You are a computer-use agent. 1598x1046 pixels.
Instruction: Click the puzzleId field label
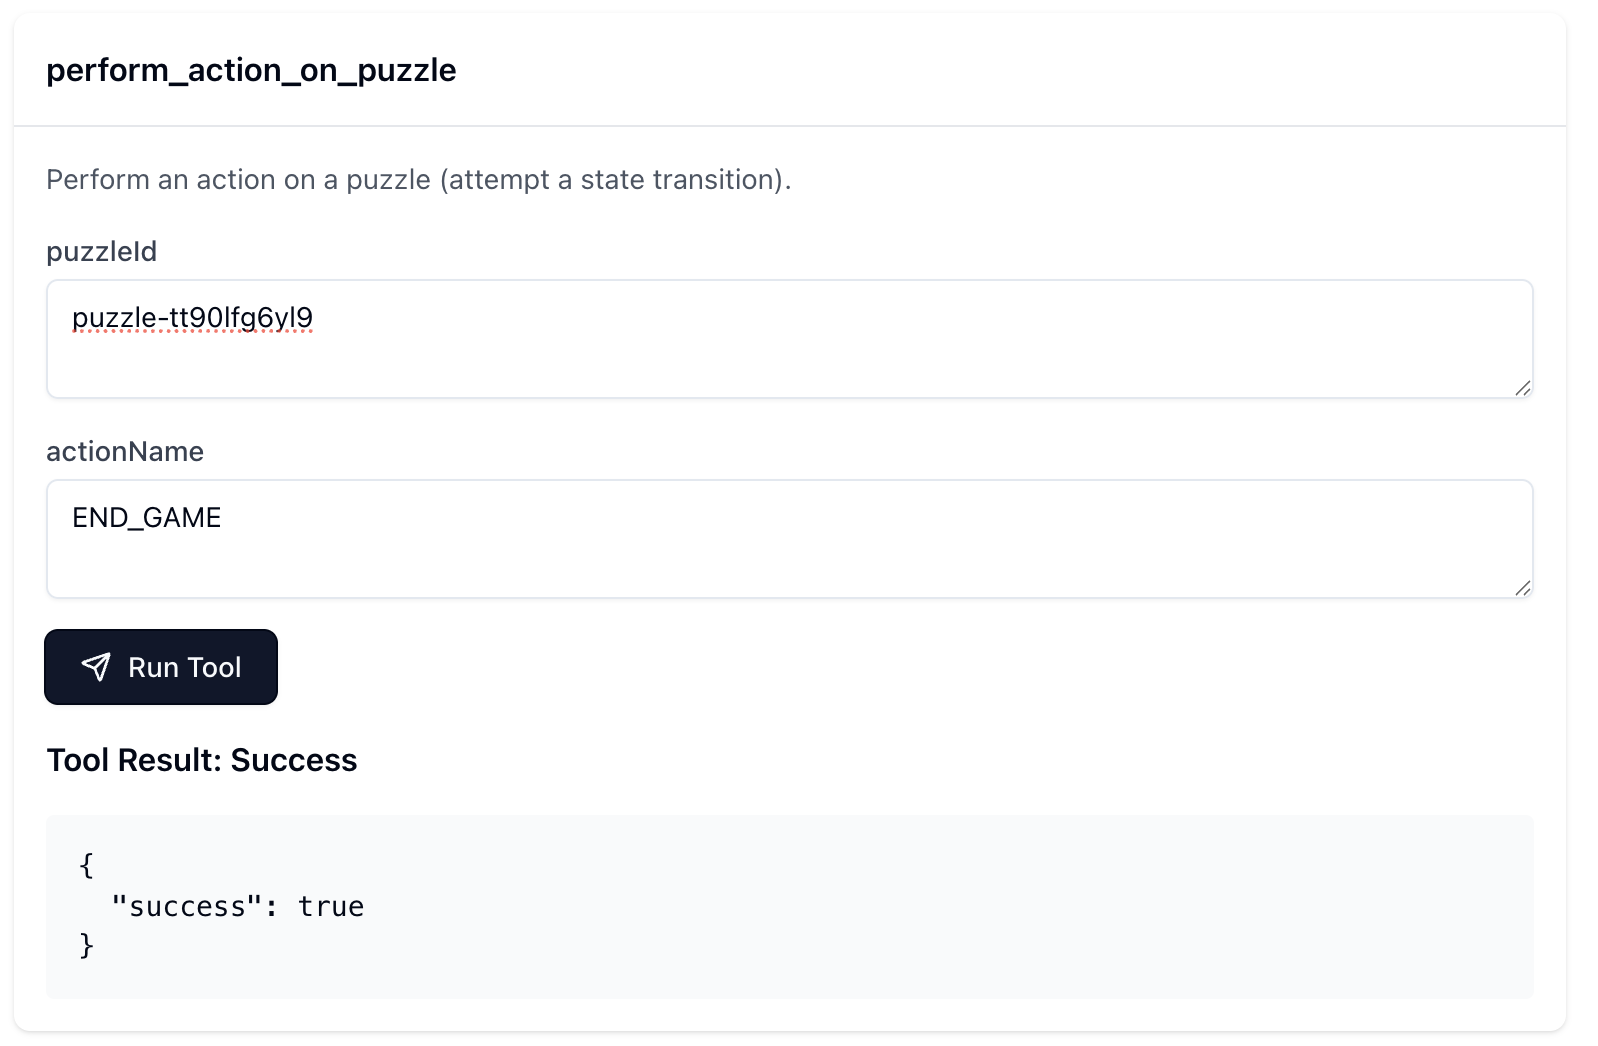point(101,251)
